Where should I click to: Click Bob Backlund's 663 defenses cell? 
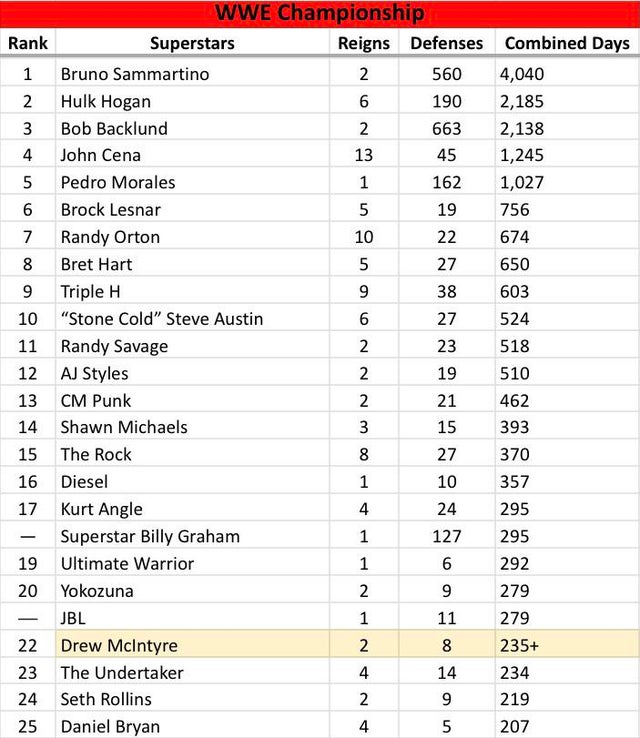point(446,128)
